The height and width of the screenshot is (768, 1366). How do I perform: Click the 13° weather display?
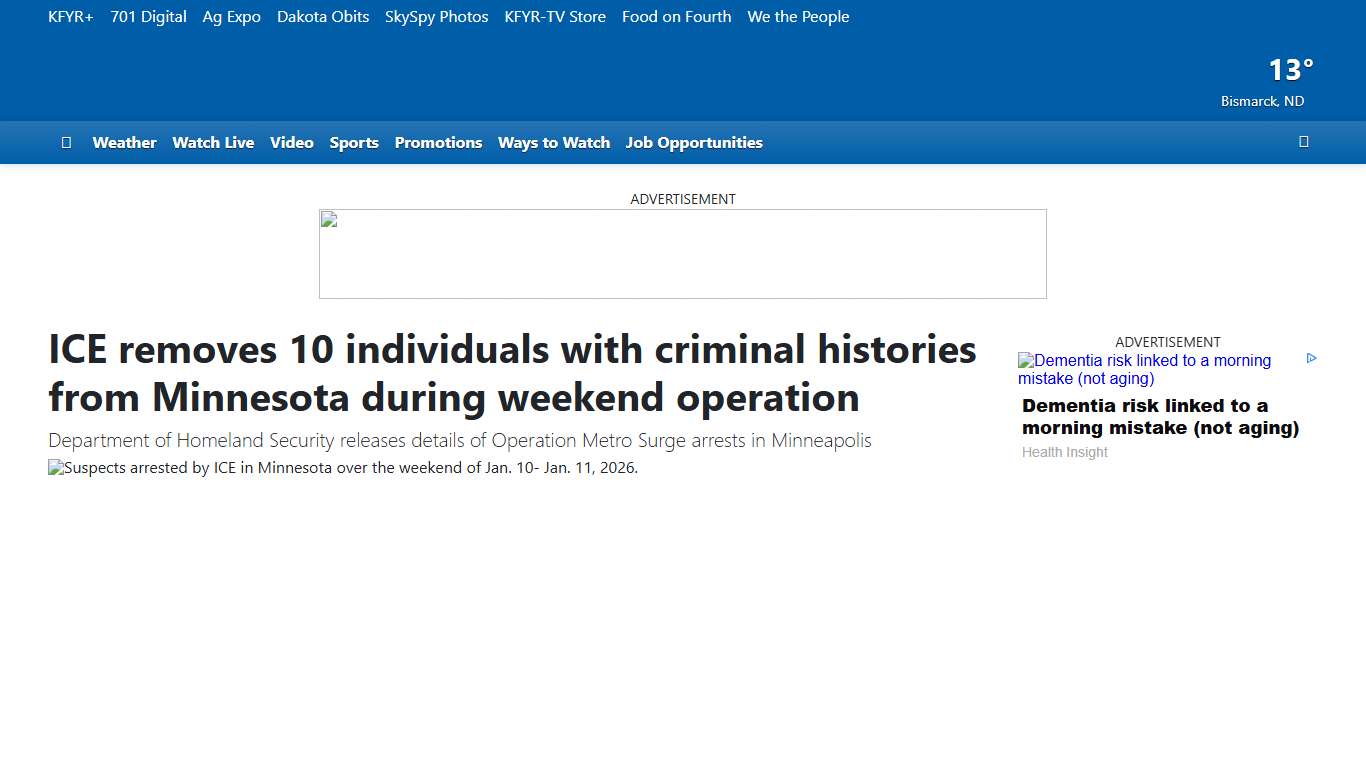(x=1289, y=69)
